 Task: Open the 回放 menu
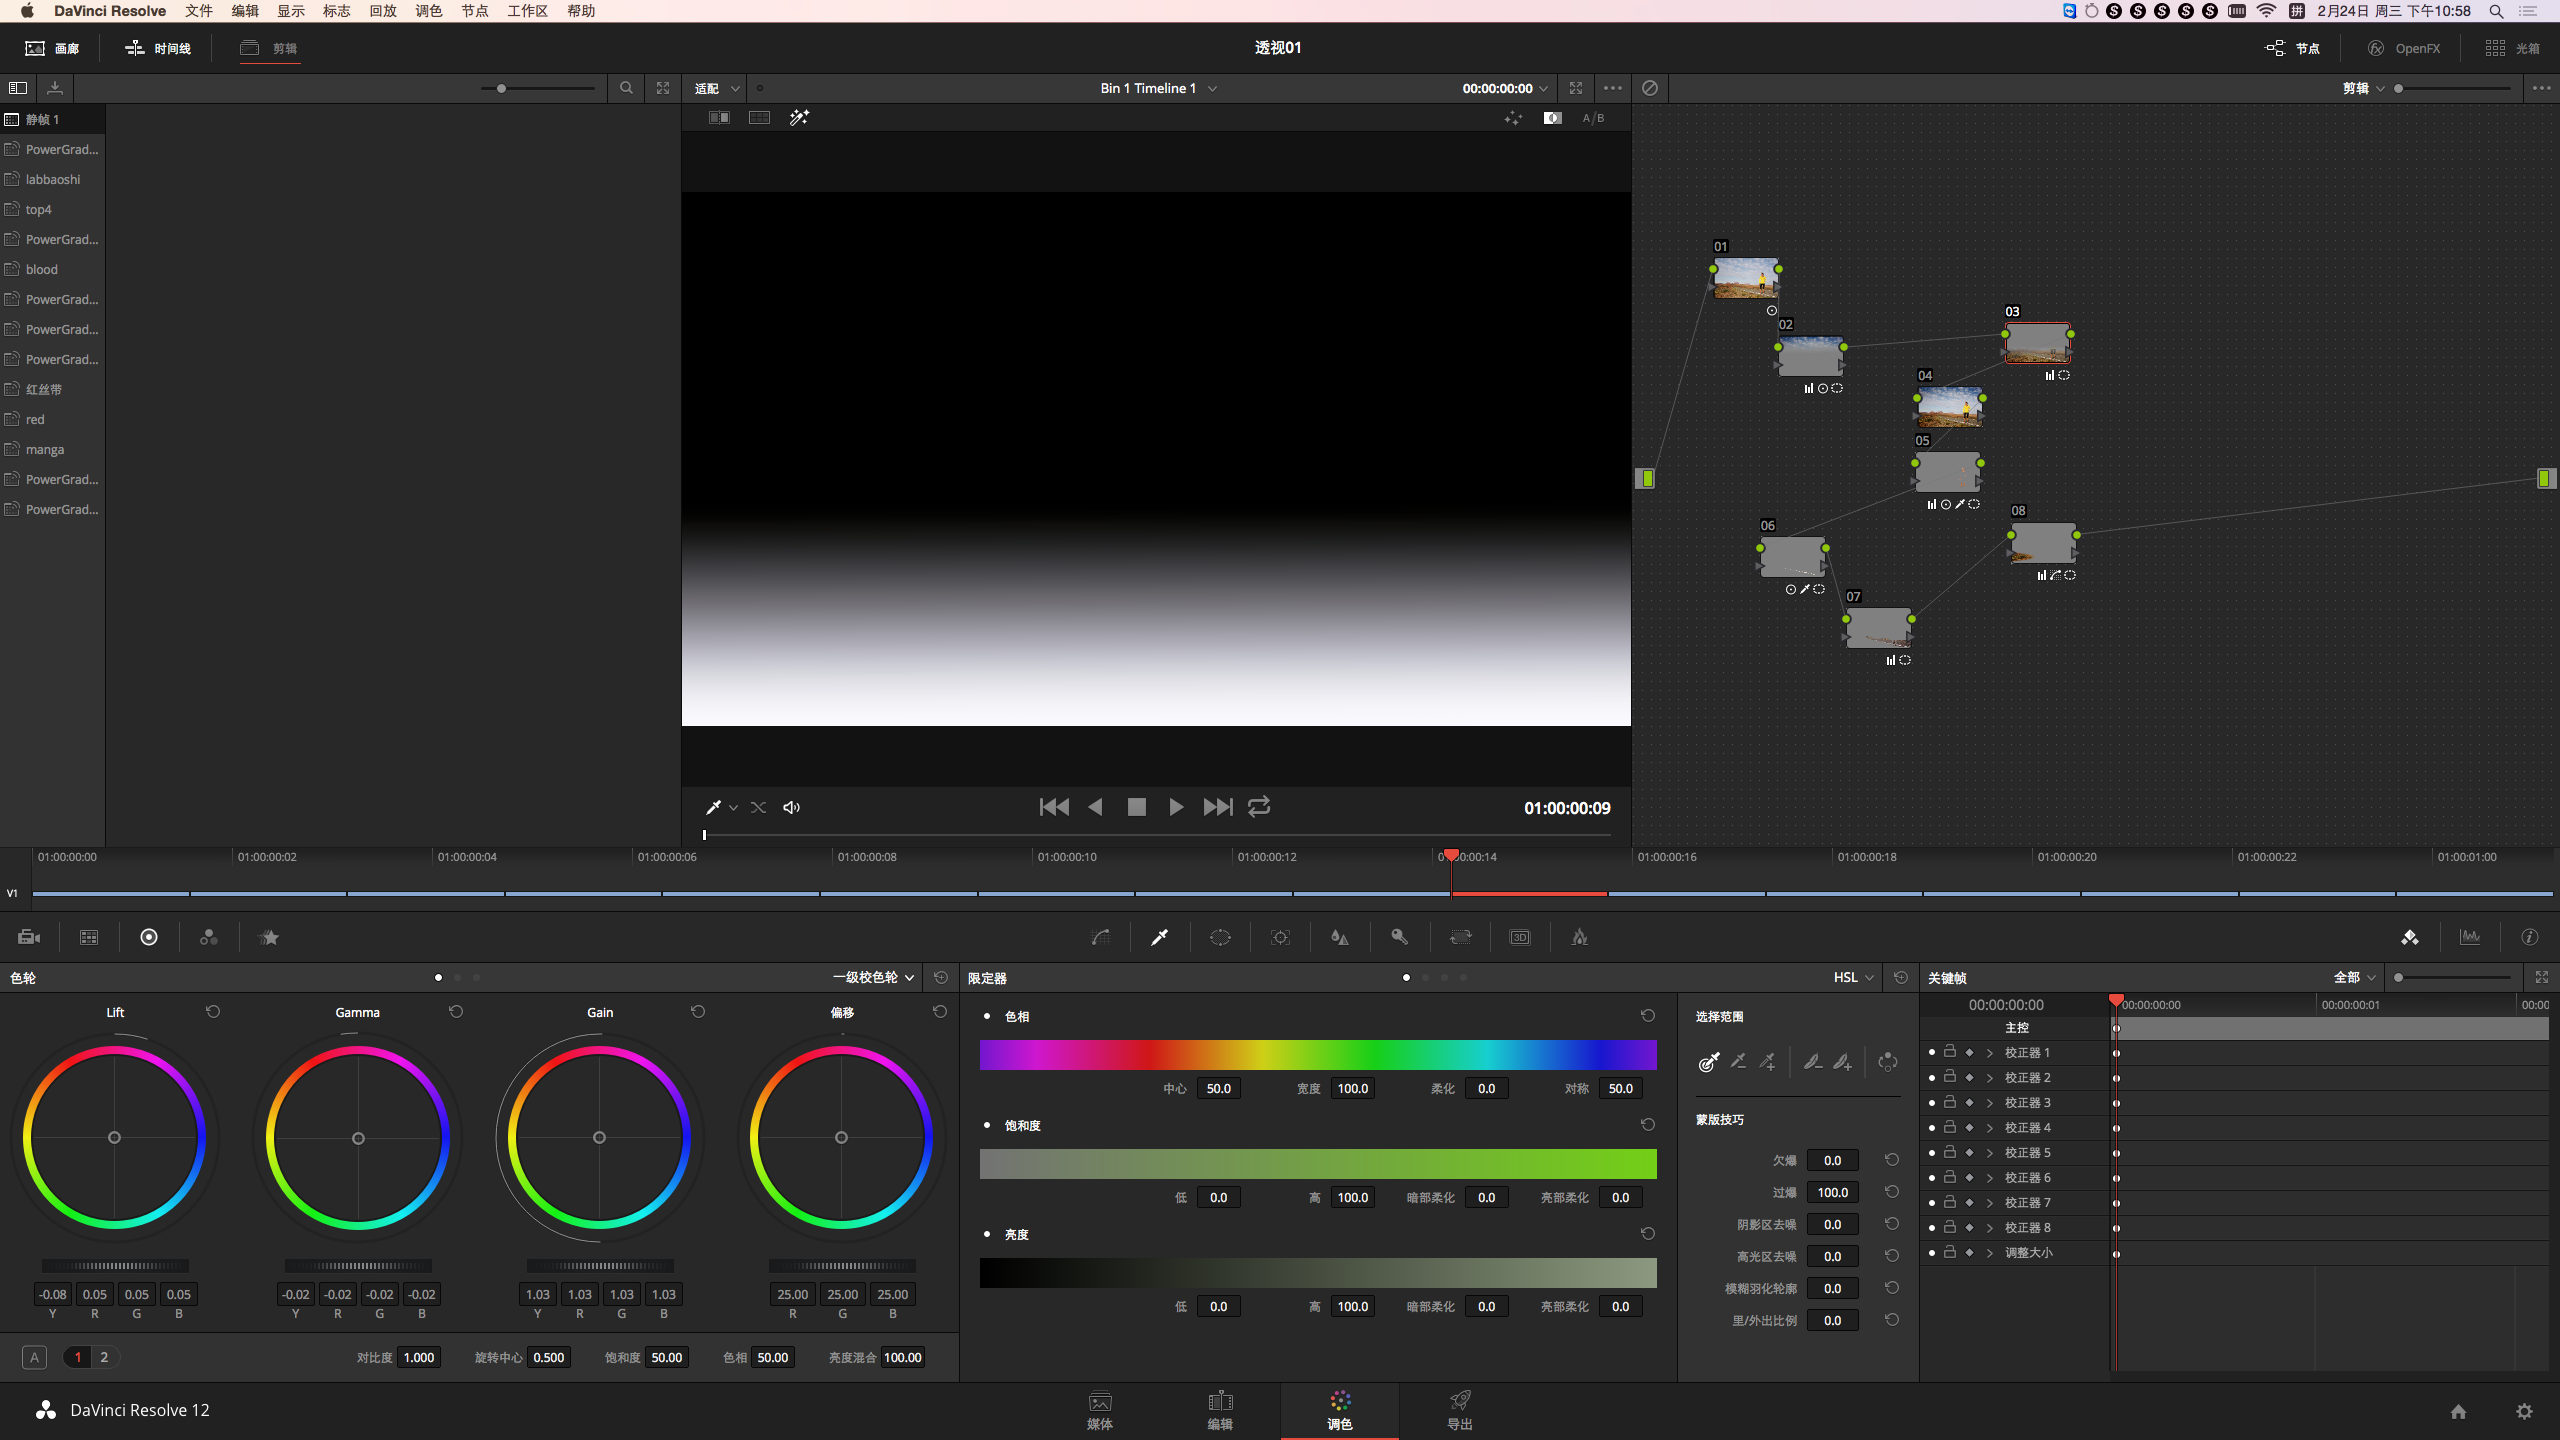coord(383,11)
